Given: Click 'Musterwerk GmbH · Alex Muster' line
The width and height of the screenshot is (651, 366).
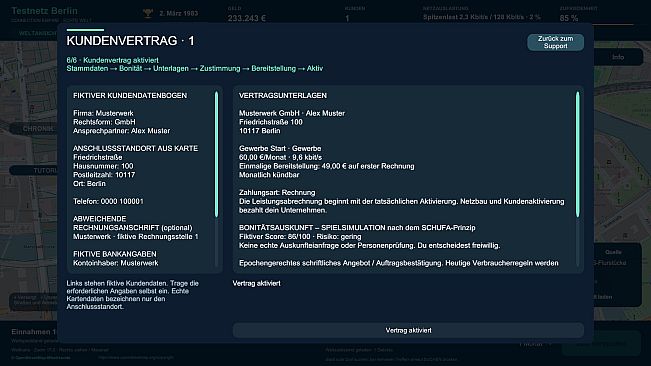Looking at the screenshot, I should point(292,113).
